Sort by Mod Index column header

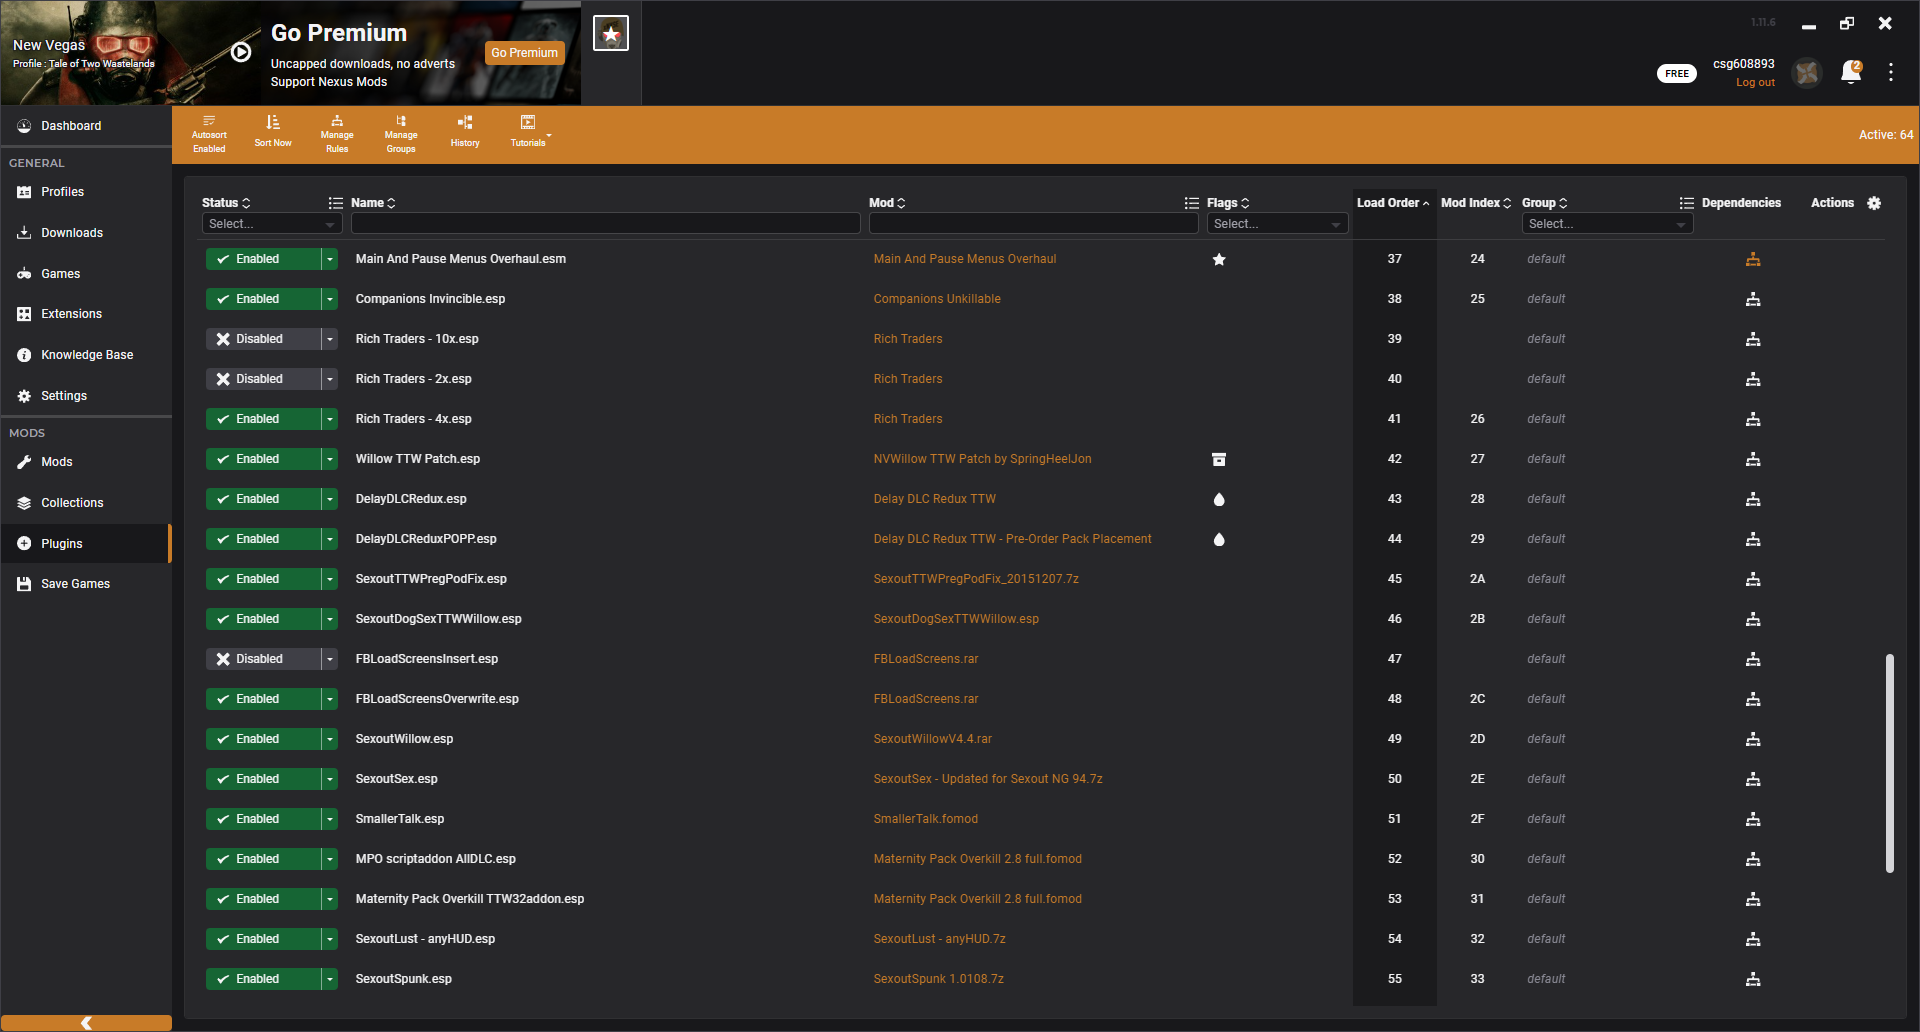[x=1476, y=203]
